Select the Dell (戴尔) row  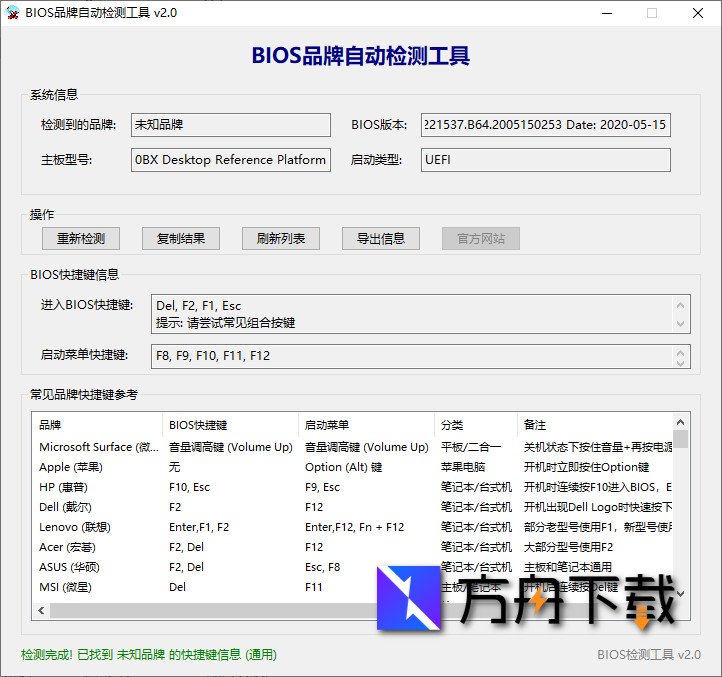352,507
